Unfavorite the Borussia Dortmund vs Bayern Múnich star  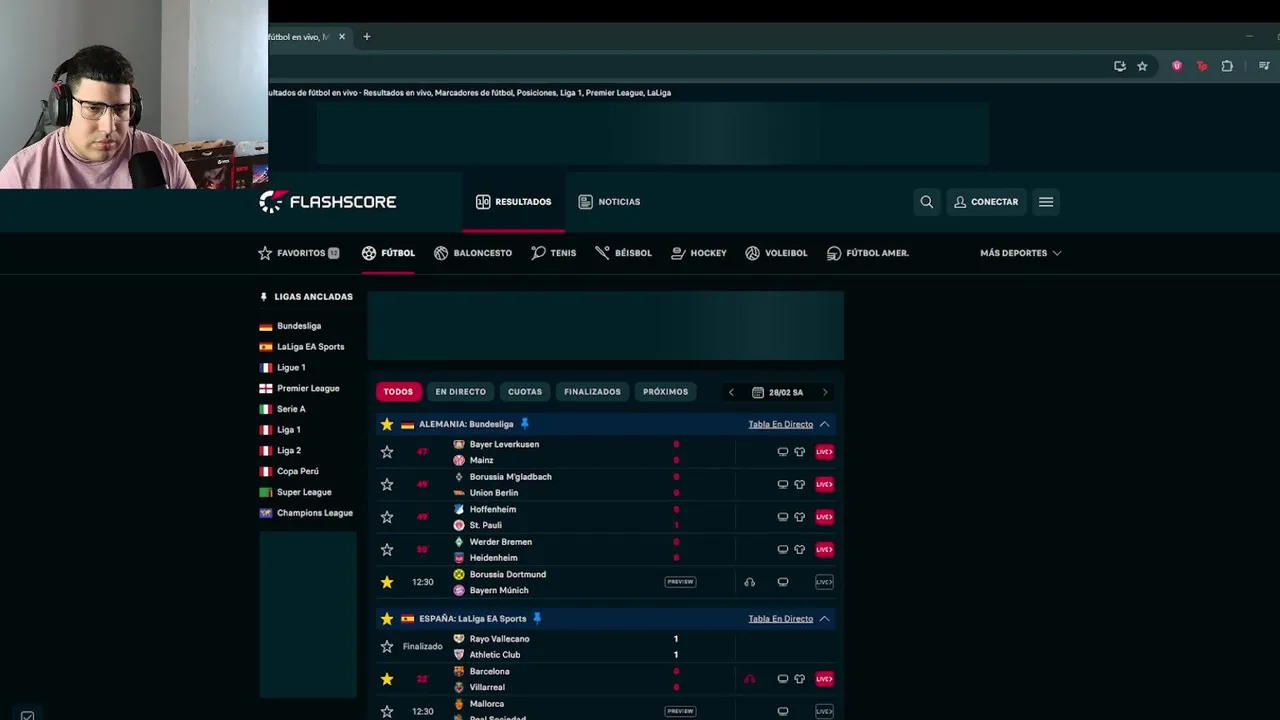(x=387, y=582)
